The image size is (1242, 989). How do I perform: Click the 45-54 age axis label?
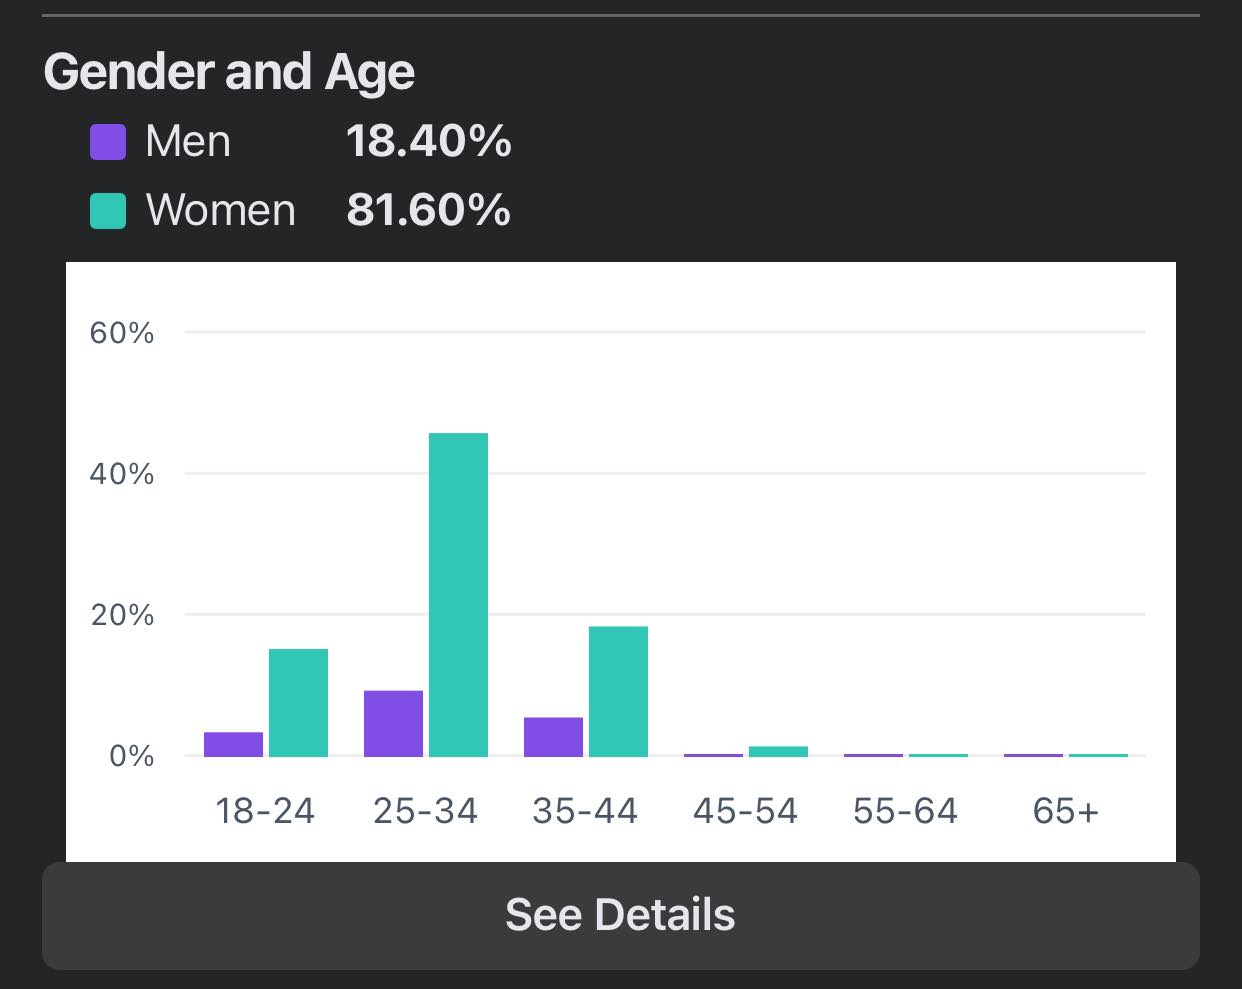(x=745, y=810)
